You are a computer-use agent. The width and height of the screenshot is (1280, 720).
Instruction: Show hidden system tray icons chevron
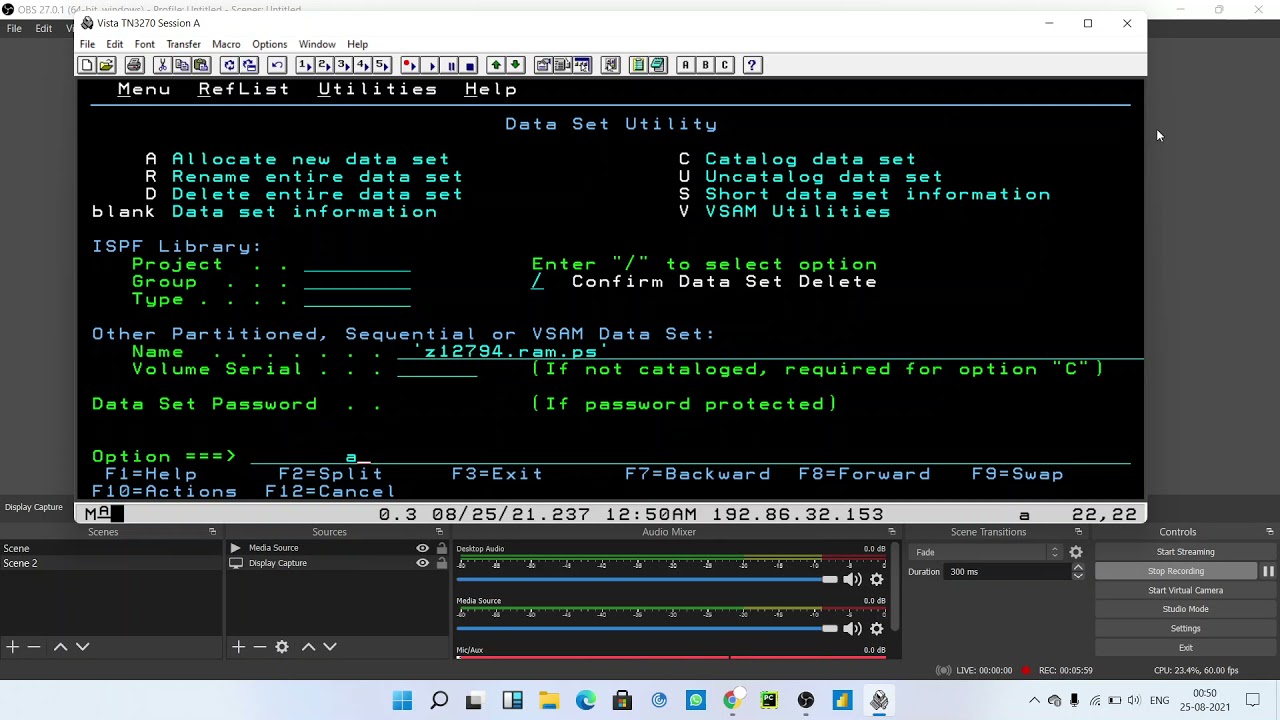click(1034, 701)
